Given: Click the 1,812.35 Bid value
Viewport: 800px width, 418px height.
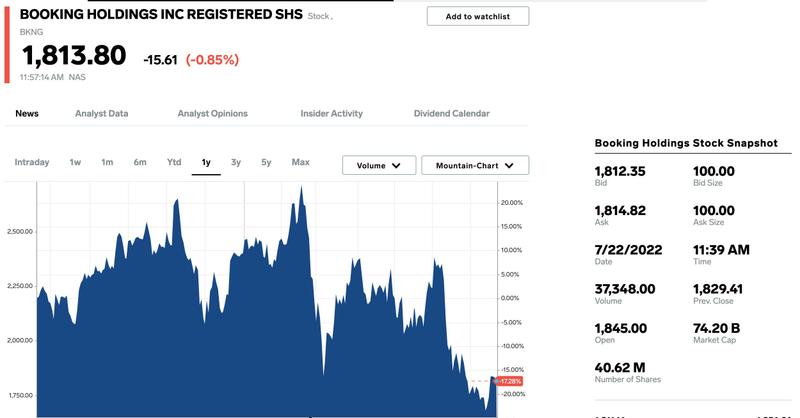Looking at the screenshot, I should [620, 171].
